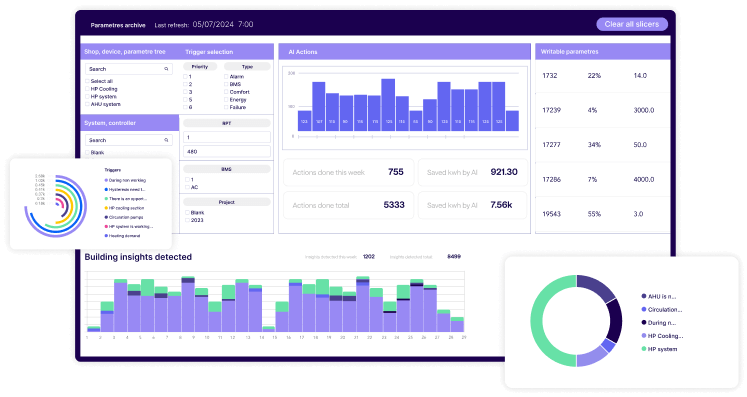Click the Last refresh date 05/07/2024 7:00

(x=223, y=24)
